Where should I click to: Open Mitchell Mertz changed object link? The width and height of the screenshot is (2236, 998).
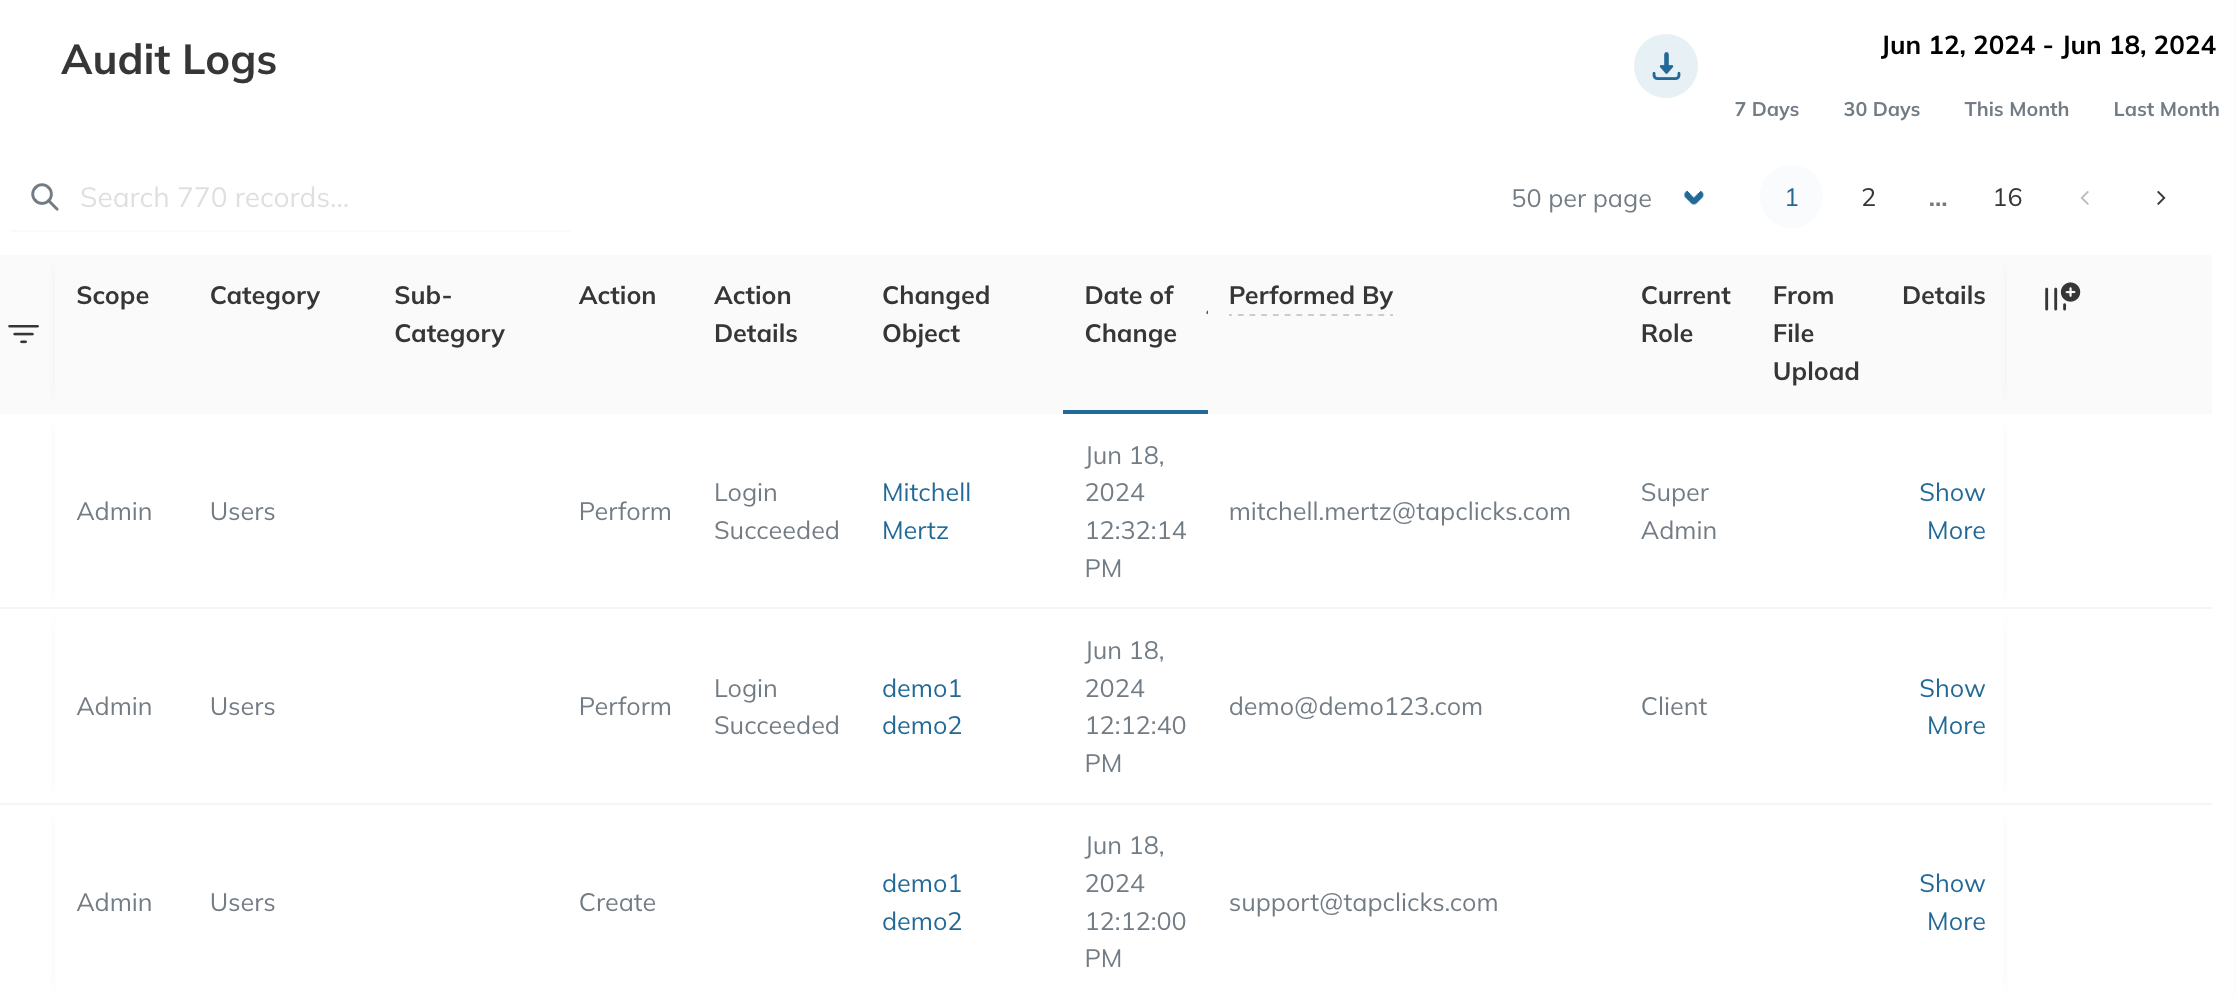(925, 511)
